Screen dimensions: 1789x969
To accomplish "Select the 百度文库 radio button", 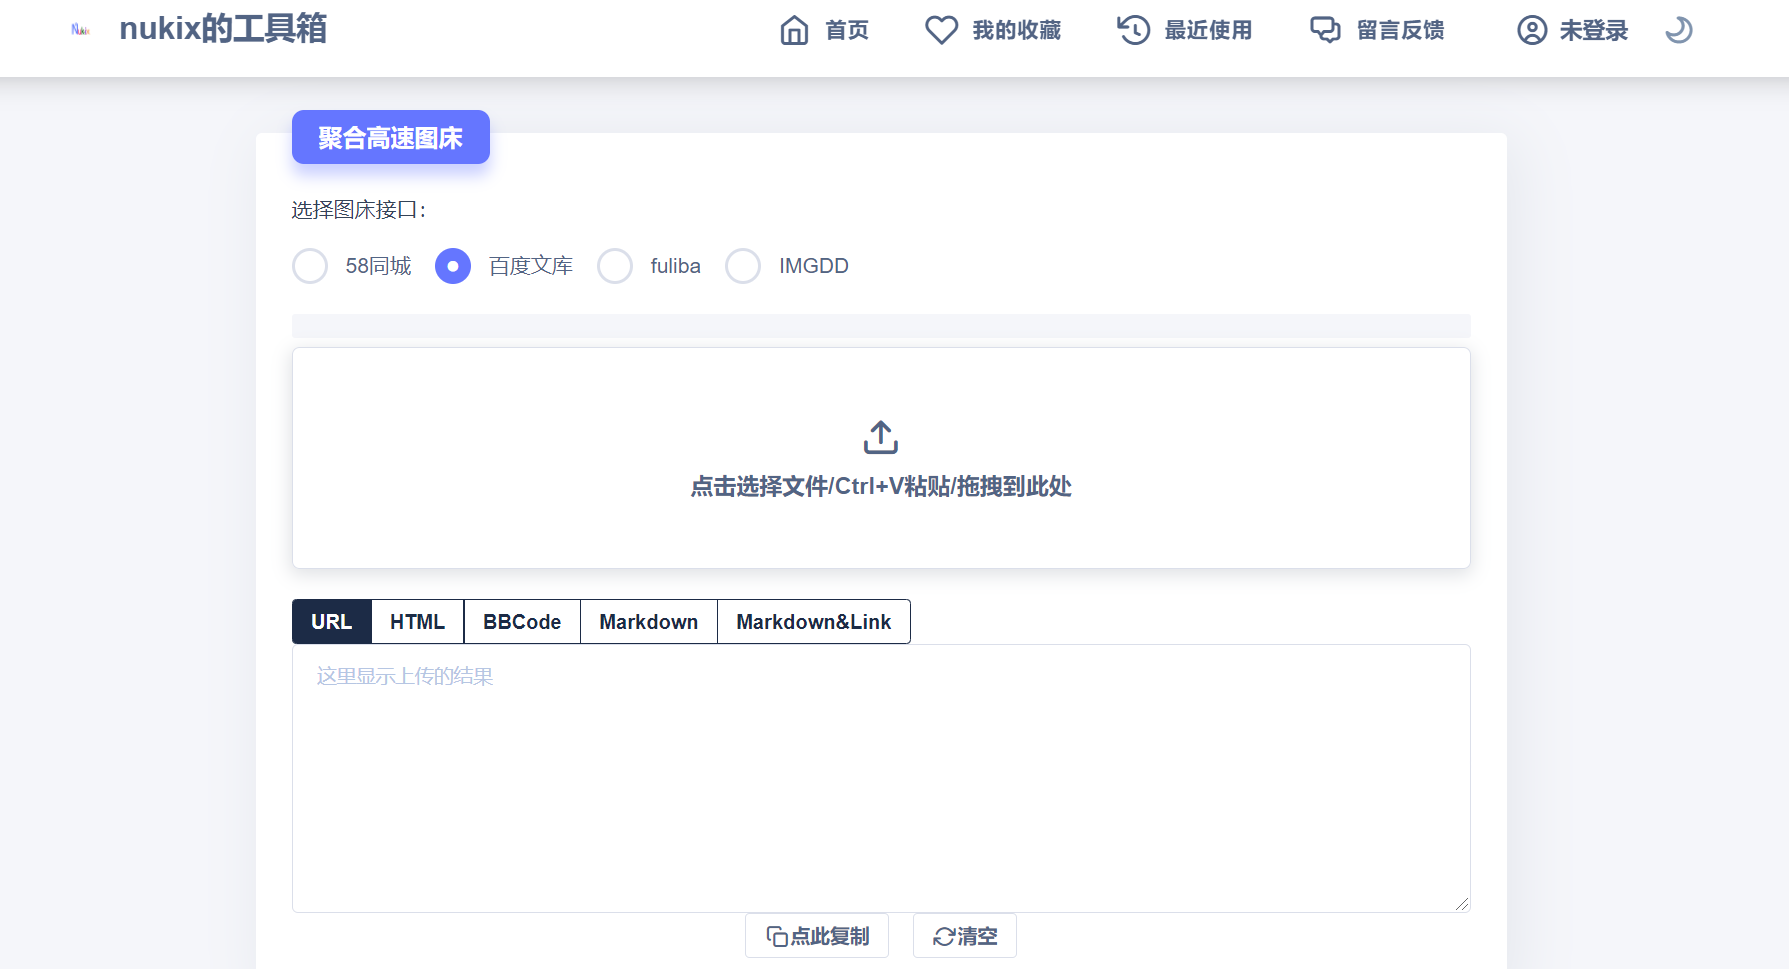I will [x=453, y=266].
